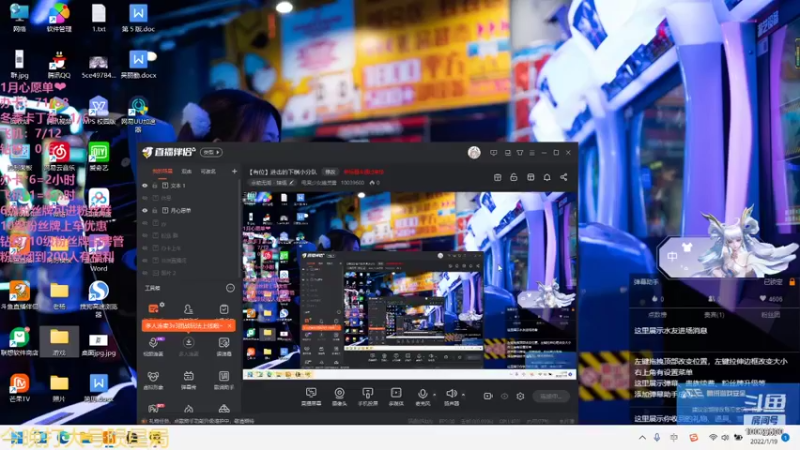Open the shirt skin icon on the floating IME
The image size is (800, 450).
[x=688, y=248]
